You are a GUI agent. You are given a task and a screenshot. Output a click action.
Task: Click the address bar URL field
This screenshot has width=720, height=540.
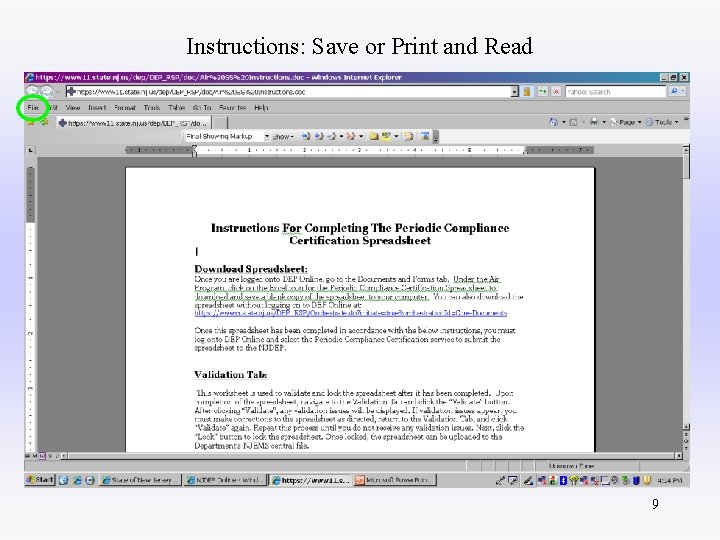(288, 92)
